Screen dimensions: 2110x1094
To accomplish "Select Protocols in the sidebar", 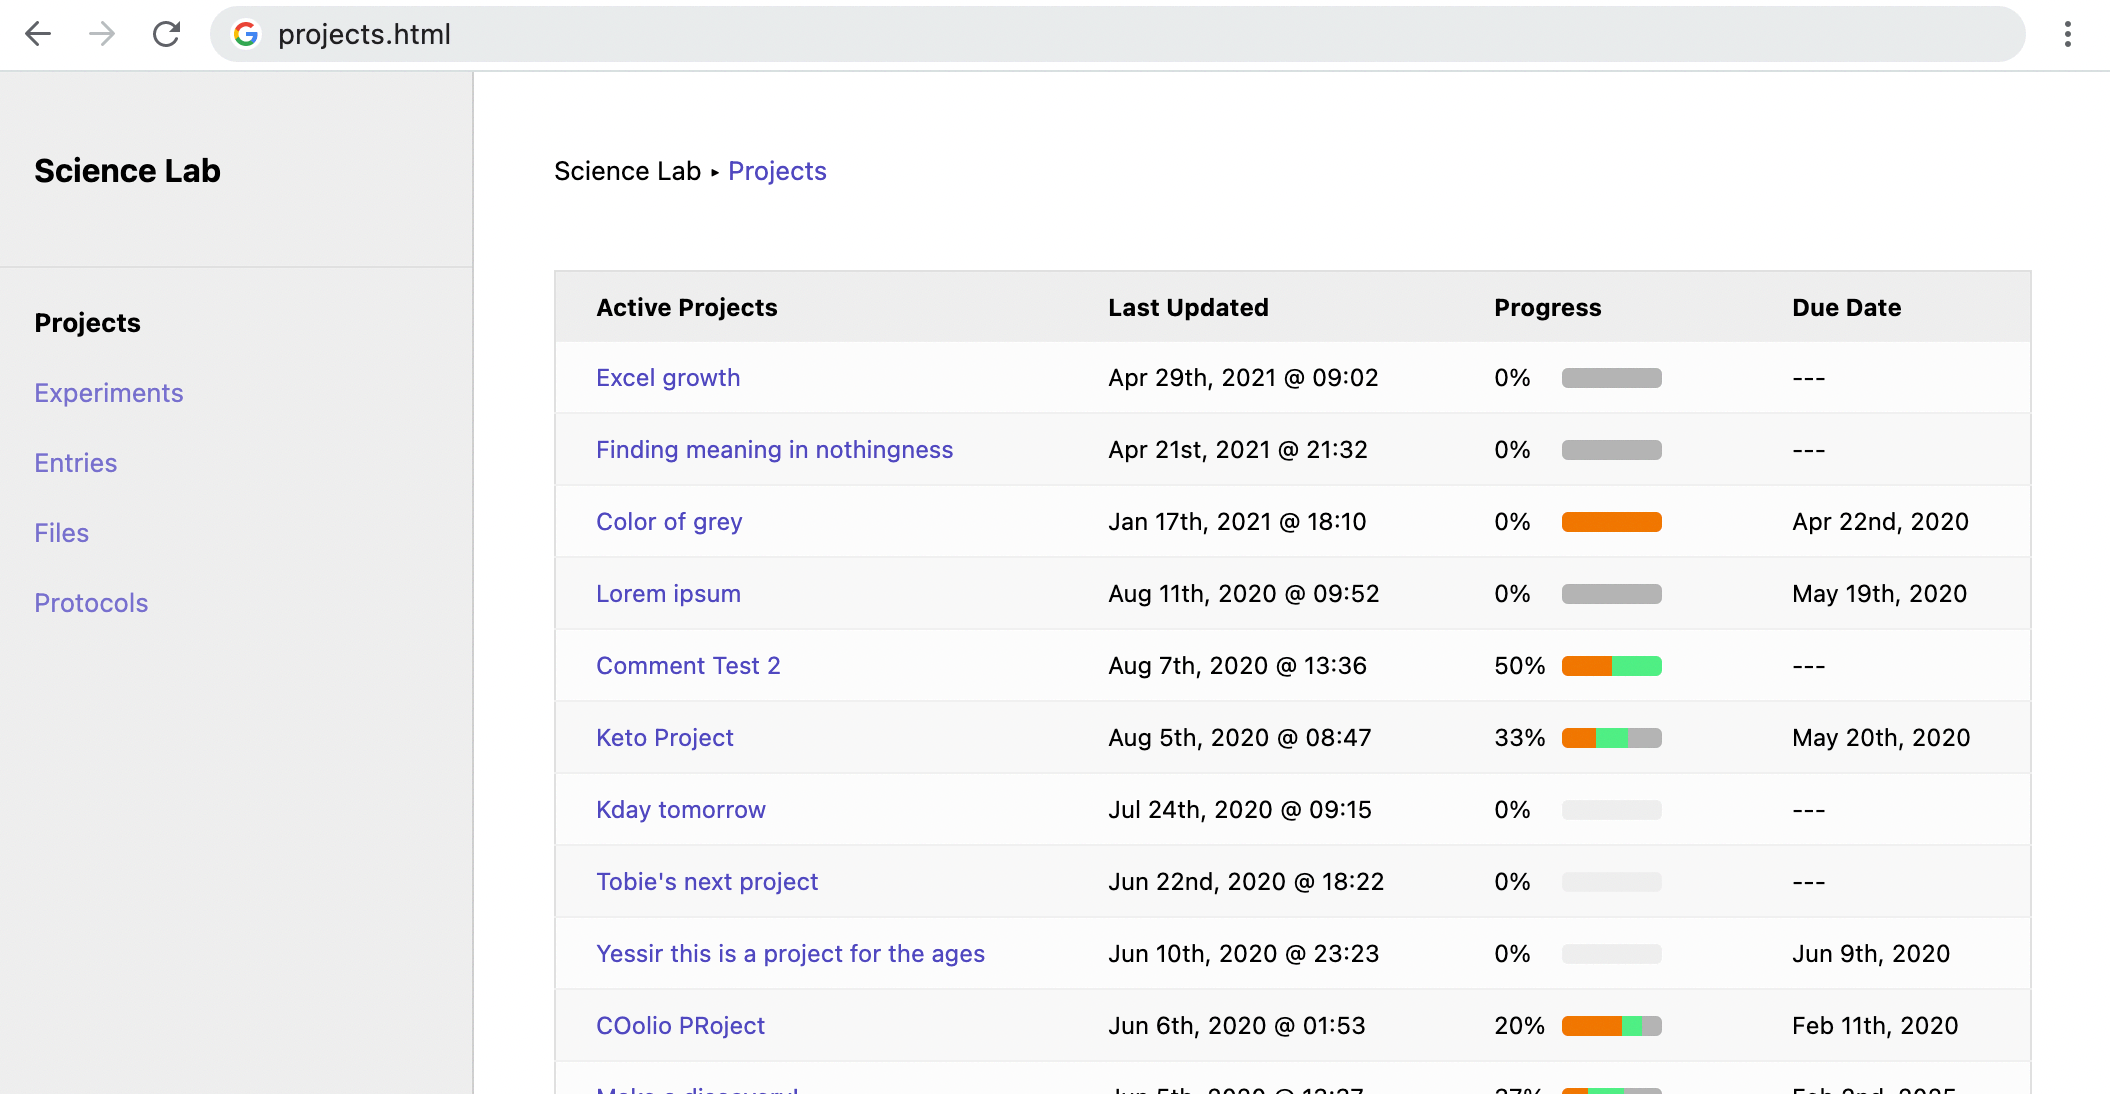I will pyautogui.click(x=91, y=603).
